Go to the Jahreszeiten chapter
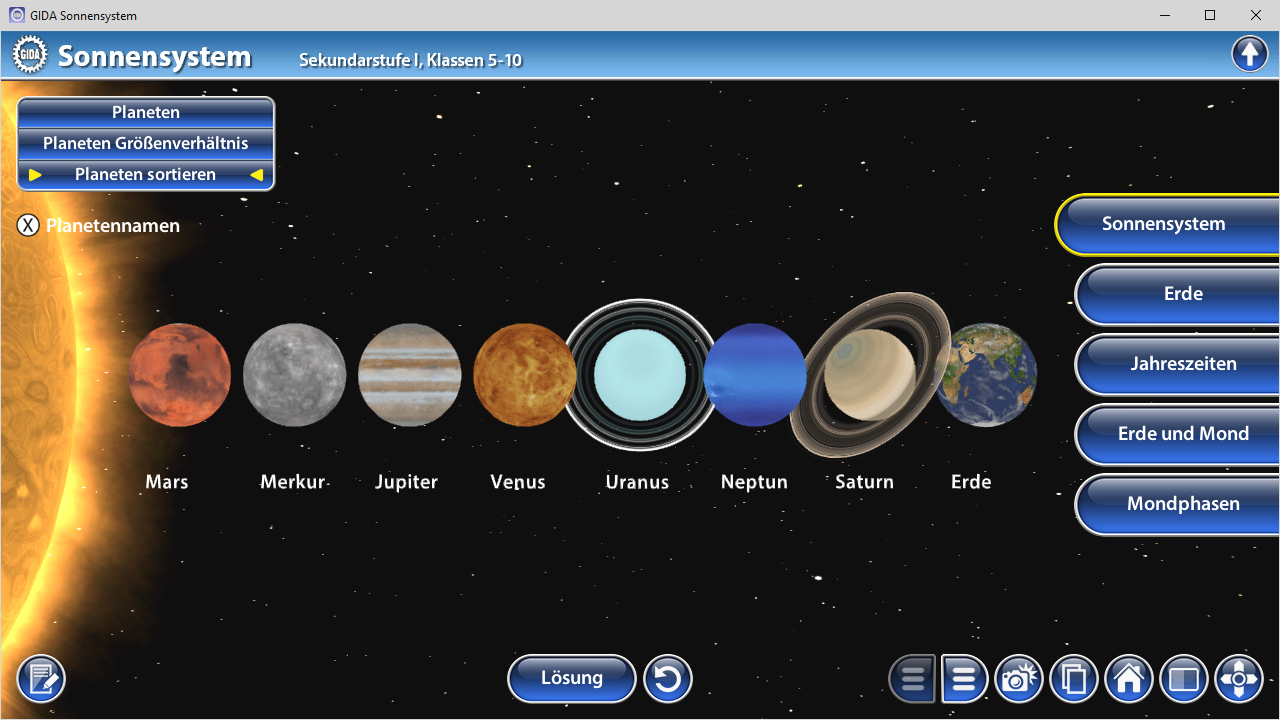Image resolution: width=1280 pixels, height=720 pixels. point(1182,364)
